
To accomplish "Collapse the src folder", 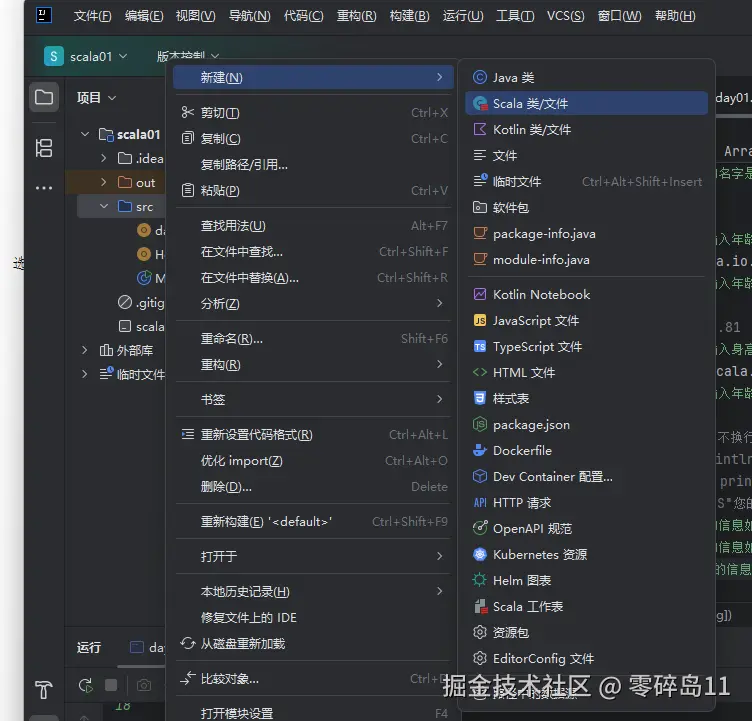I will click(104, 206).
